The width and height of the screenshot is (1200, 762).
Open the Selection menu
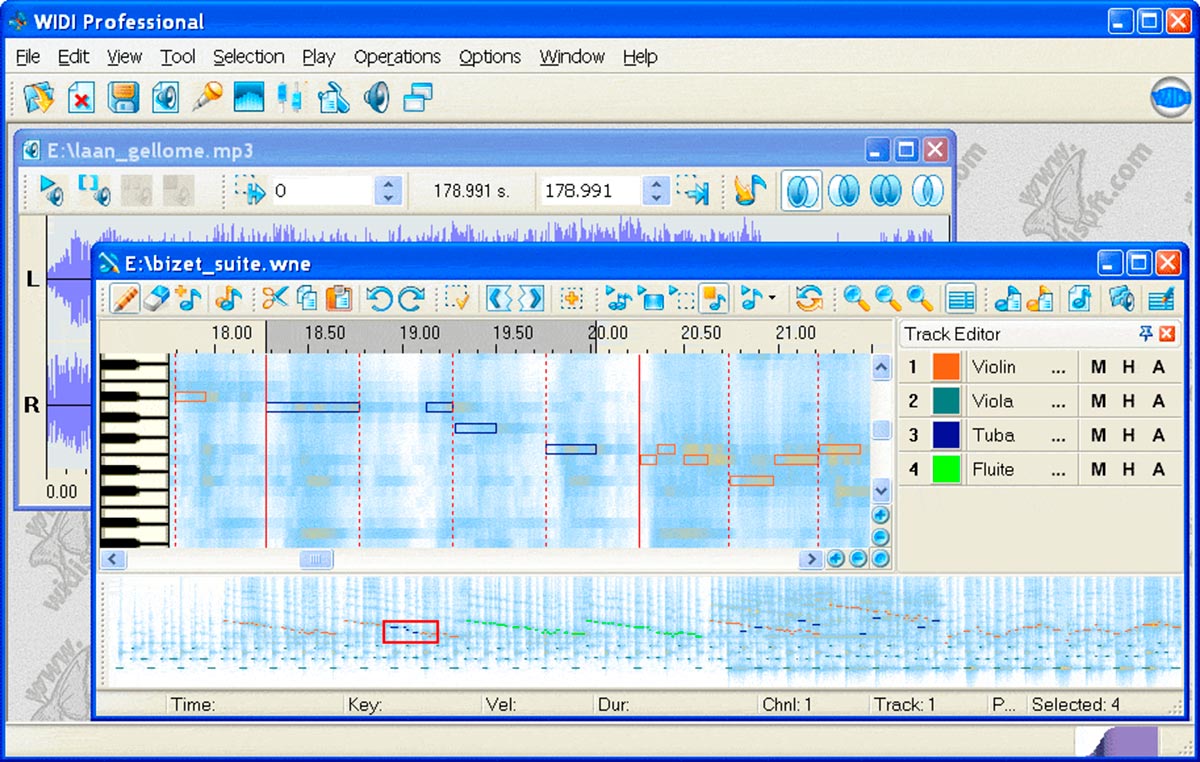click(x=249, y=57)
